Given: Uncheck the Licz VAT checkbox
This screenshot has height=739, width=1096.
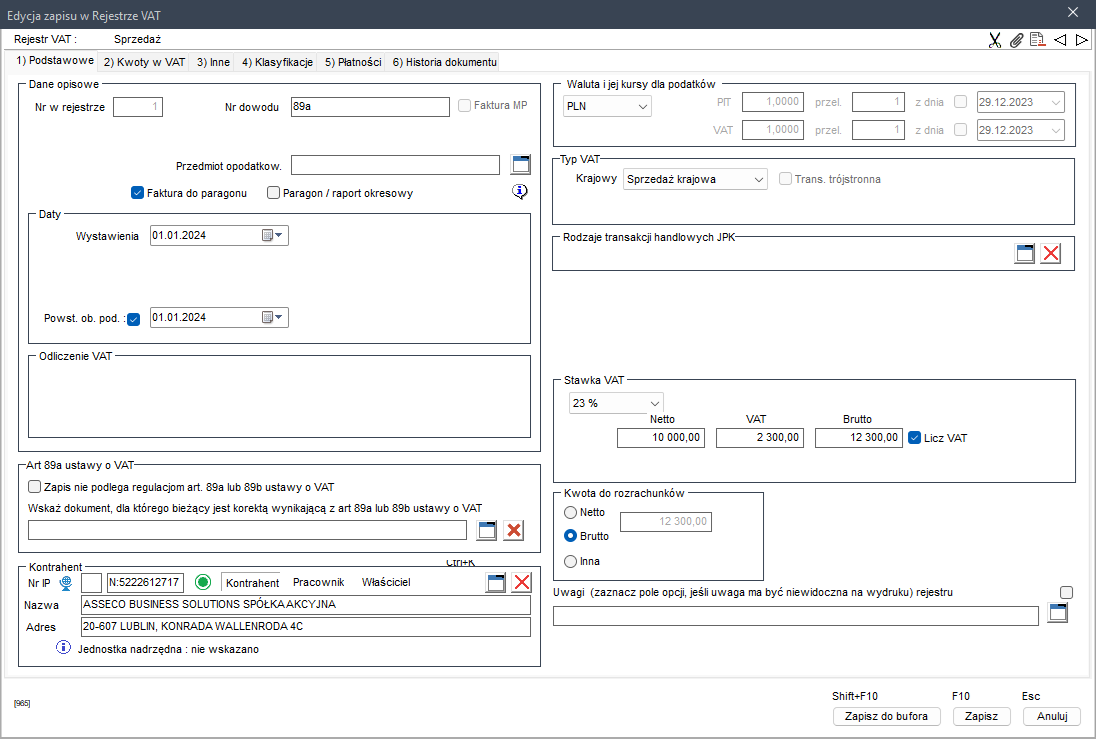Looking at the screenshot, I should click(x=914, y=438).
